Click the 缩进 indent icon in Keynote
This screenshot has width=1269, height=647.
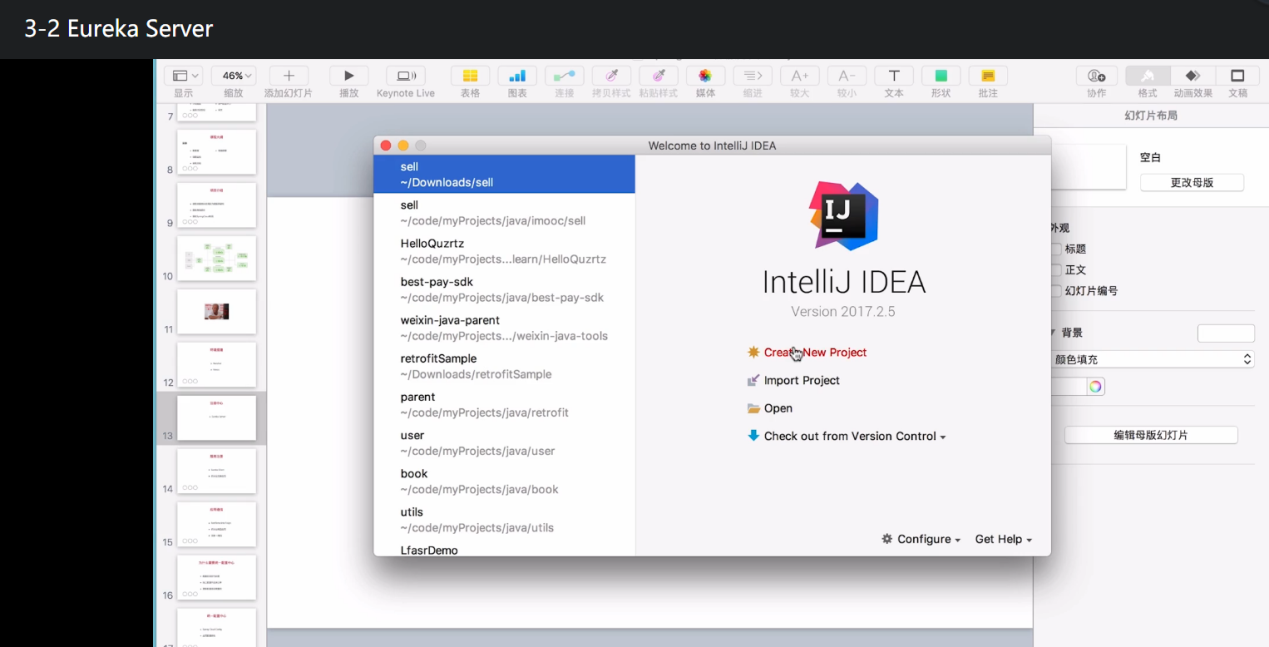(752, 76)
